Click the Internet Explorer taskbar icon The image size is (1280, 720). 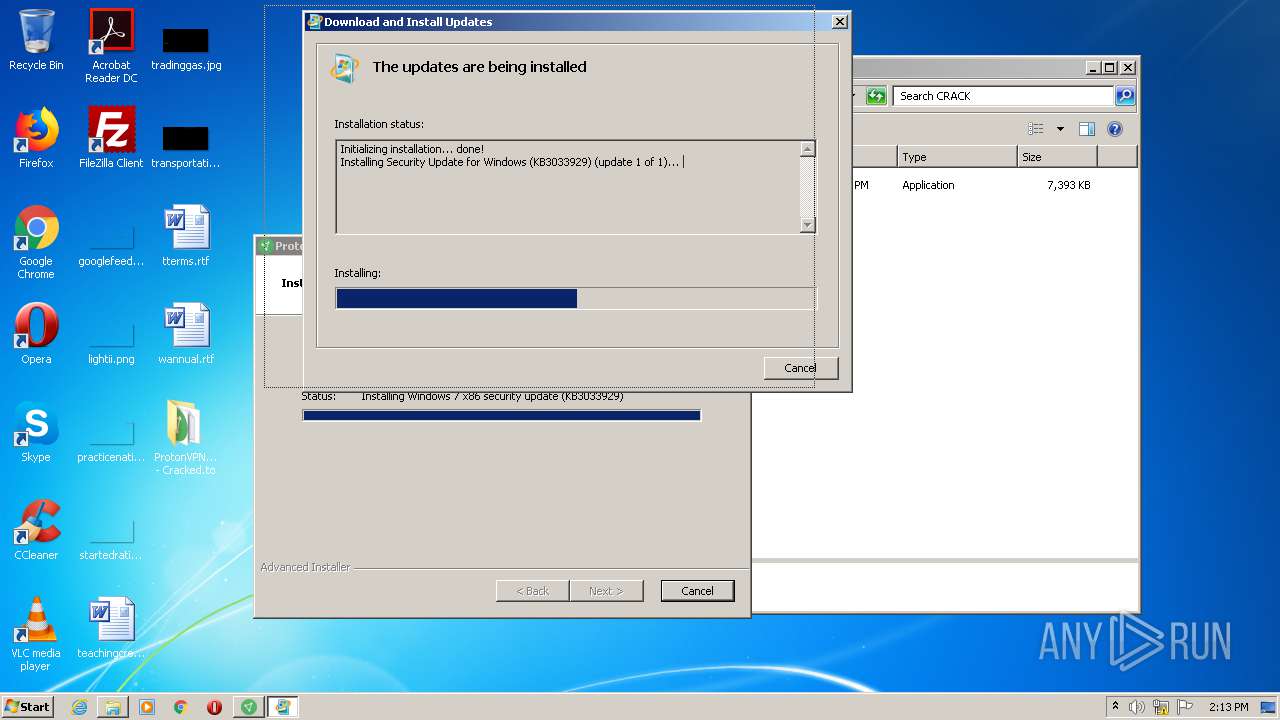(x=79, y=707)
